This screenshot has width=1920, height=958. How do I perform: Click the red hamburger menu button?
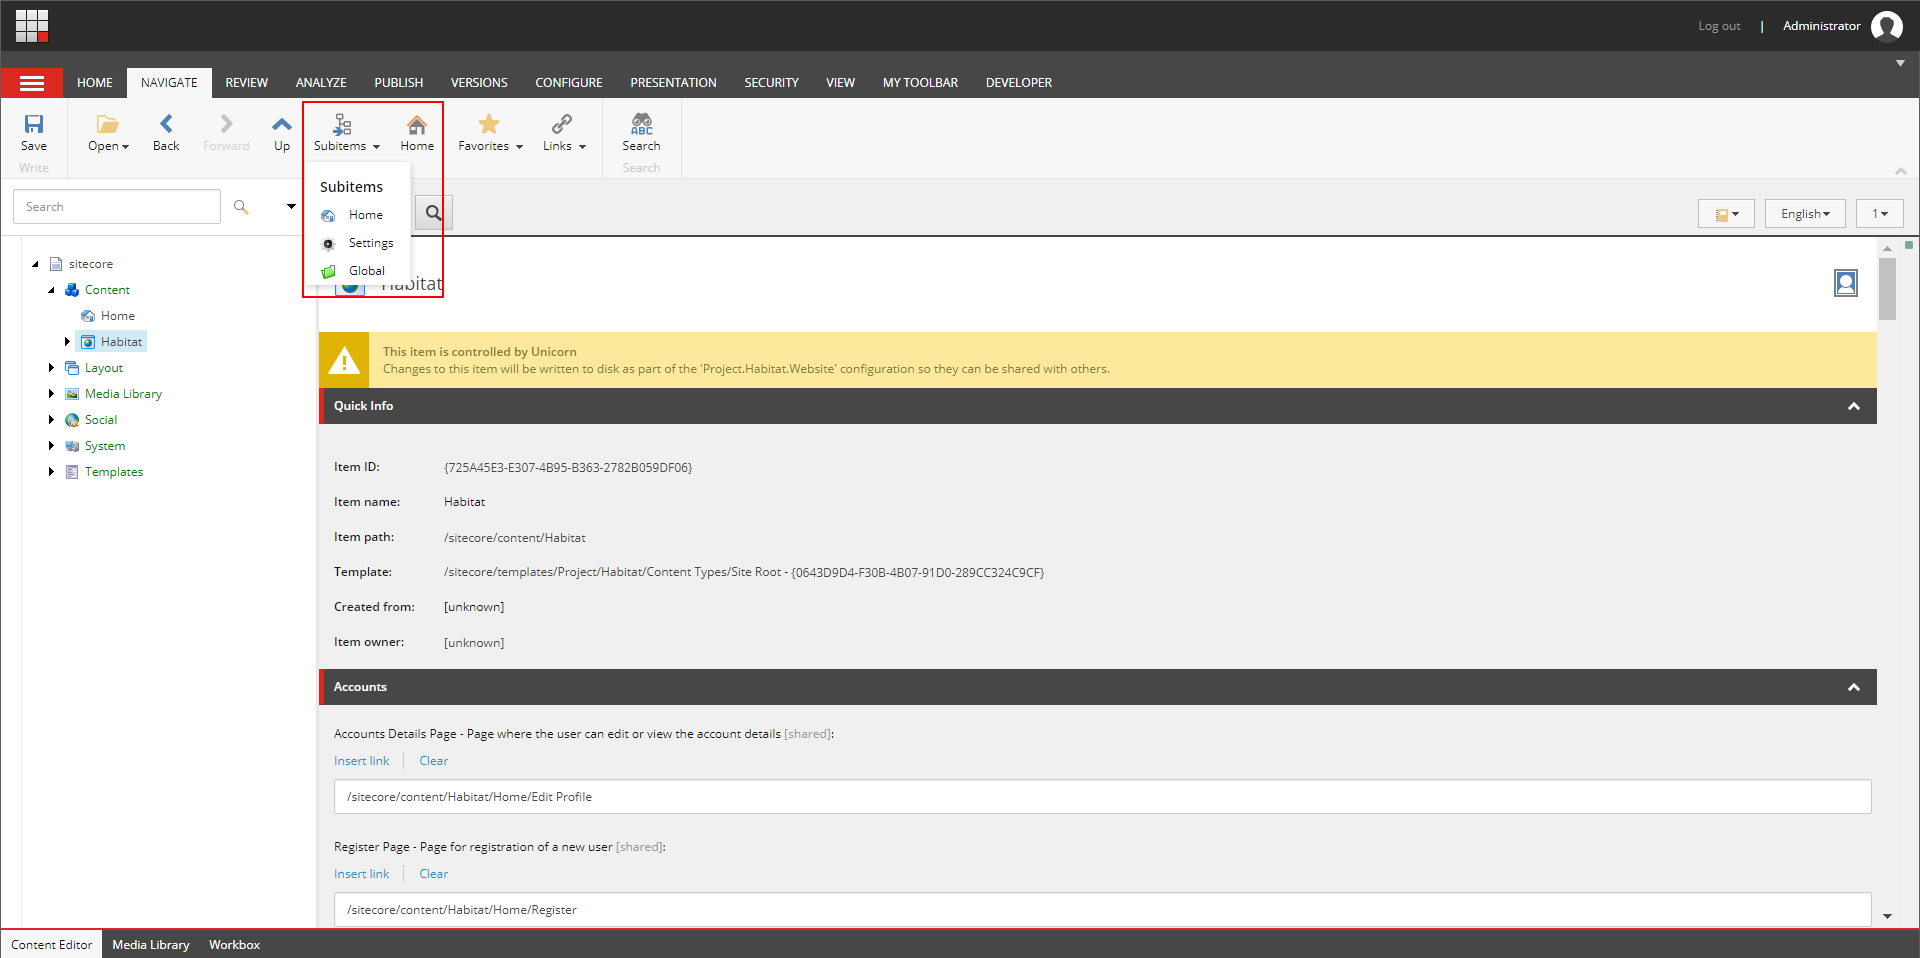[32, 83]
